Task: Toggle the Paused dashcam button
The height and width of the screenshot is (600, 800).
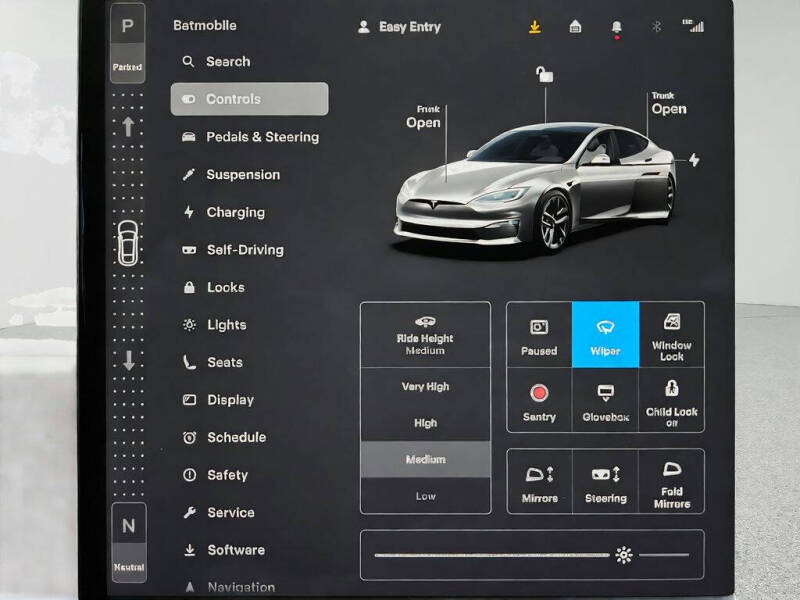Action: (539, 335)
